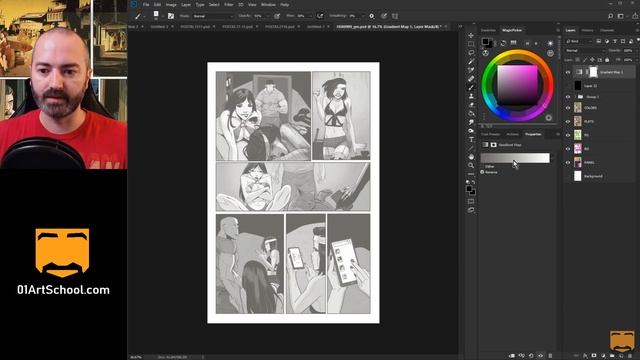This screenshot has height=360, width=640.
Task: Select the COLORS layer thumbnail
Action: click(578, 108)
